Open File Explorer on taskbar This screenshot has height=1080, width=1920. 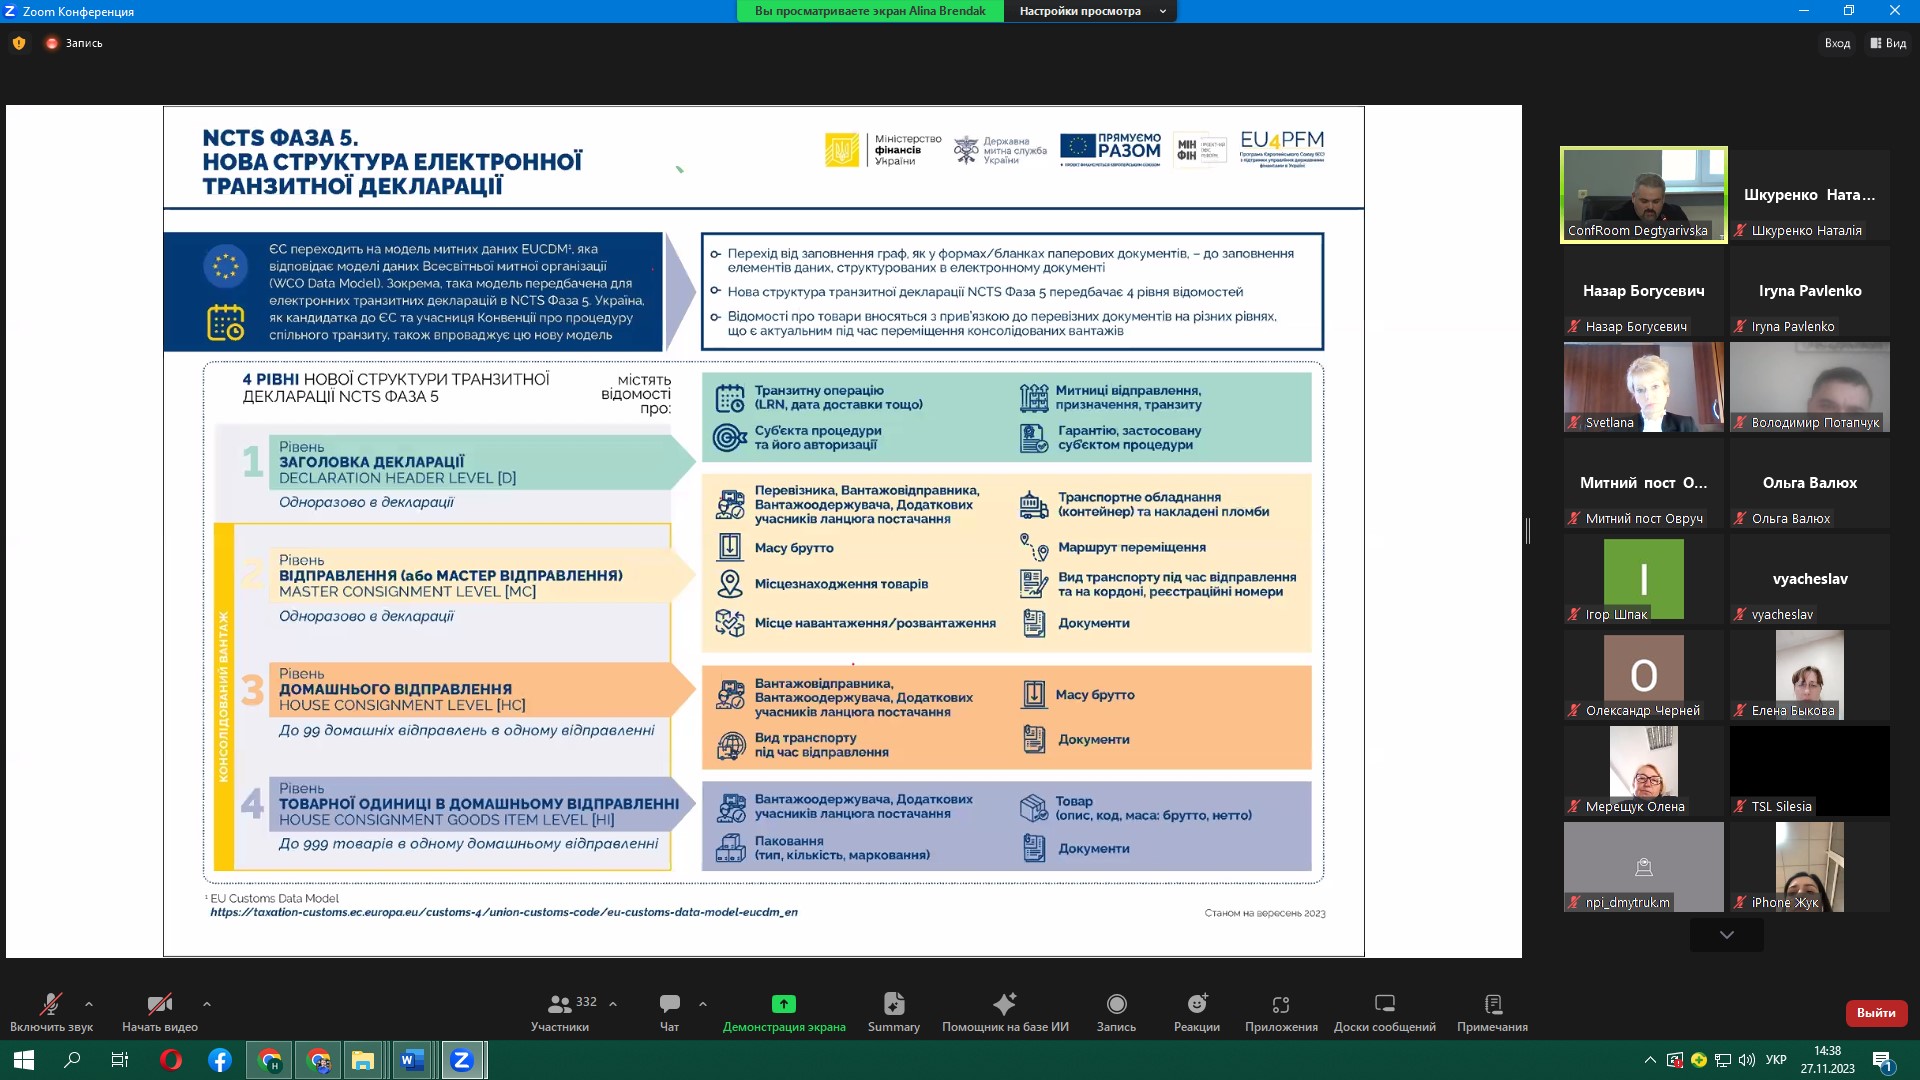363,1060
